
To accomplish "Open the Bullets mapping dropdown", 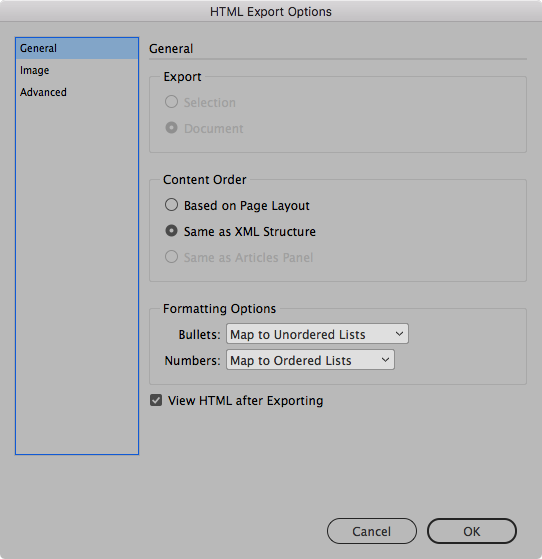I will coord(317,334).
